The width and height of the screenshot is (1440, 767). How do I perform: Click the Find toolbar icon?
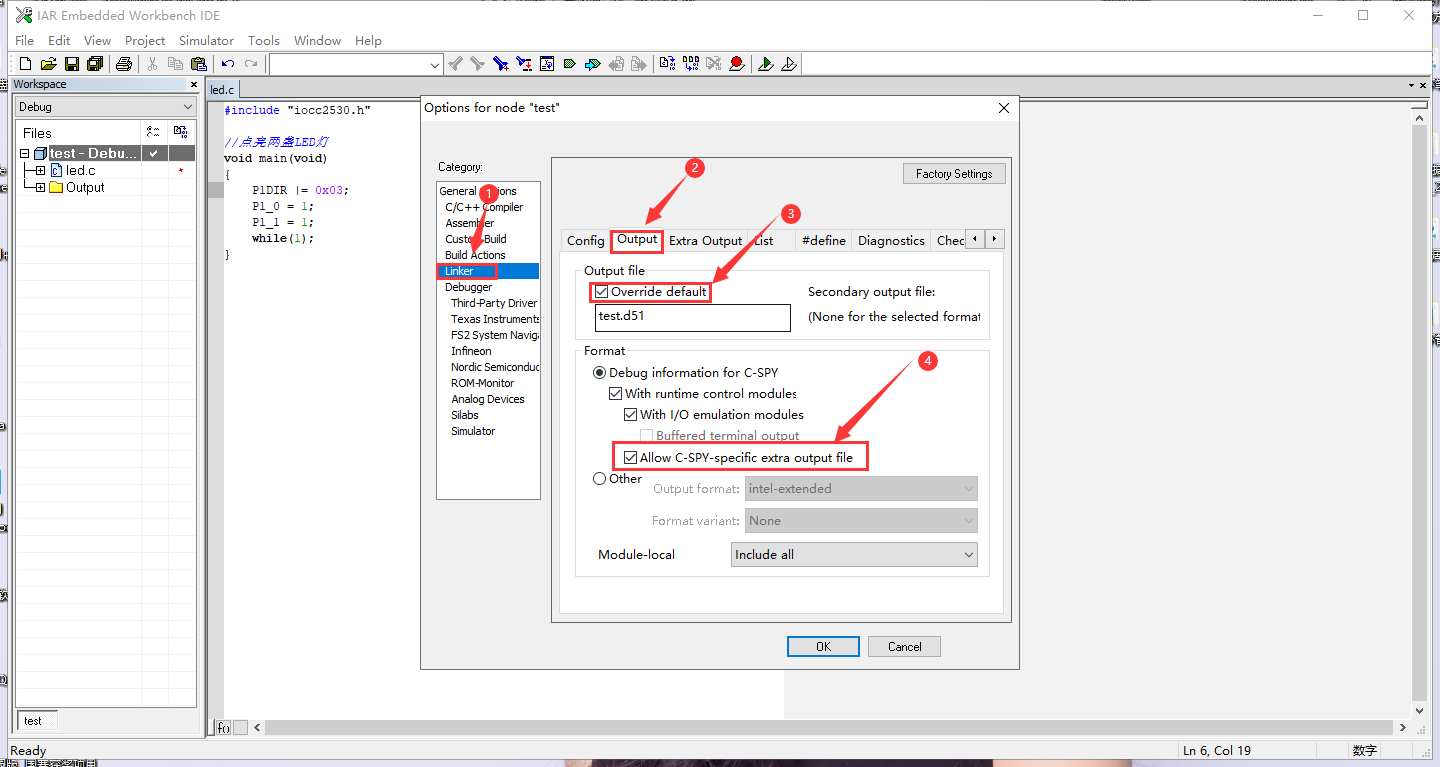(501, 64)
